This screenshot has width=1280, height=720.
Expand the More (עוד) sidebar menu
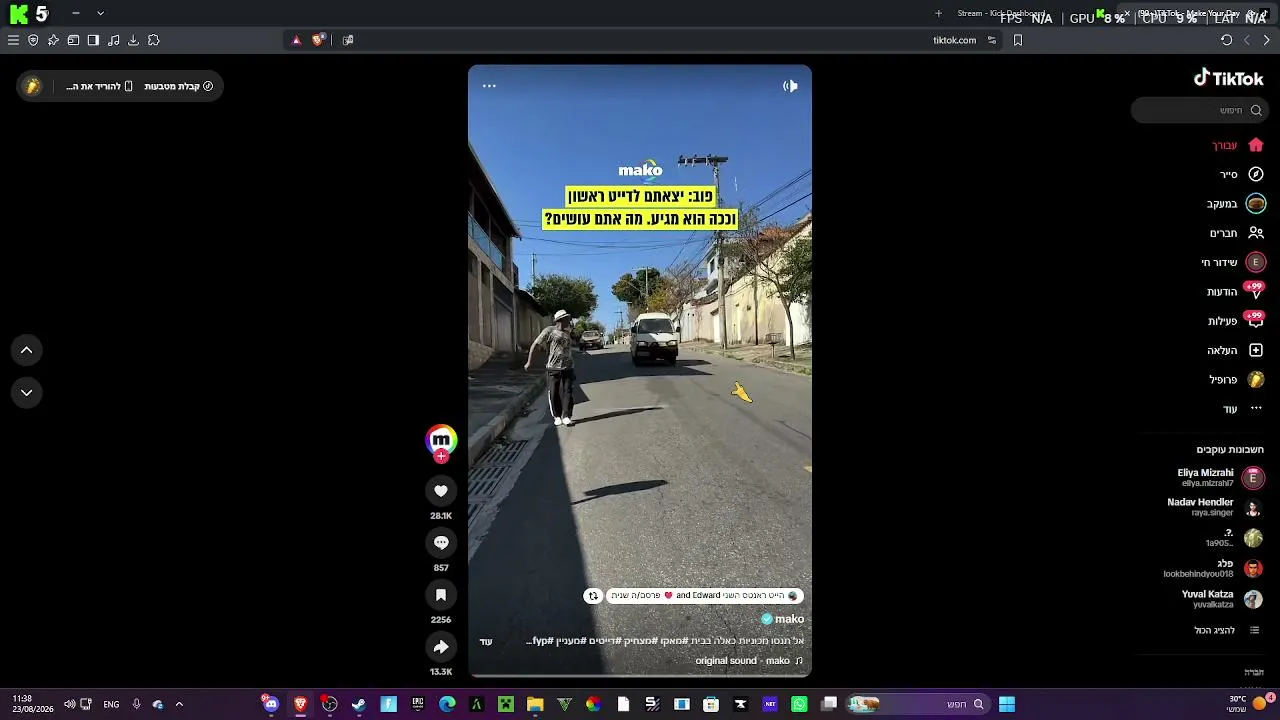pyautogui.click(x=1243, y=409)
